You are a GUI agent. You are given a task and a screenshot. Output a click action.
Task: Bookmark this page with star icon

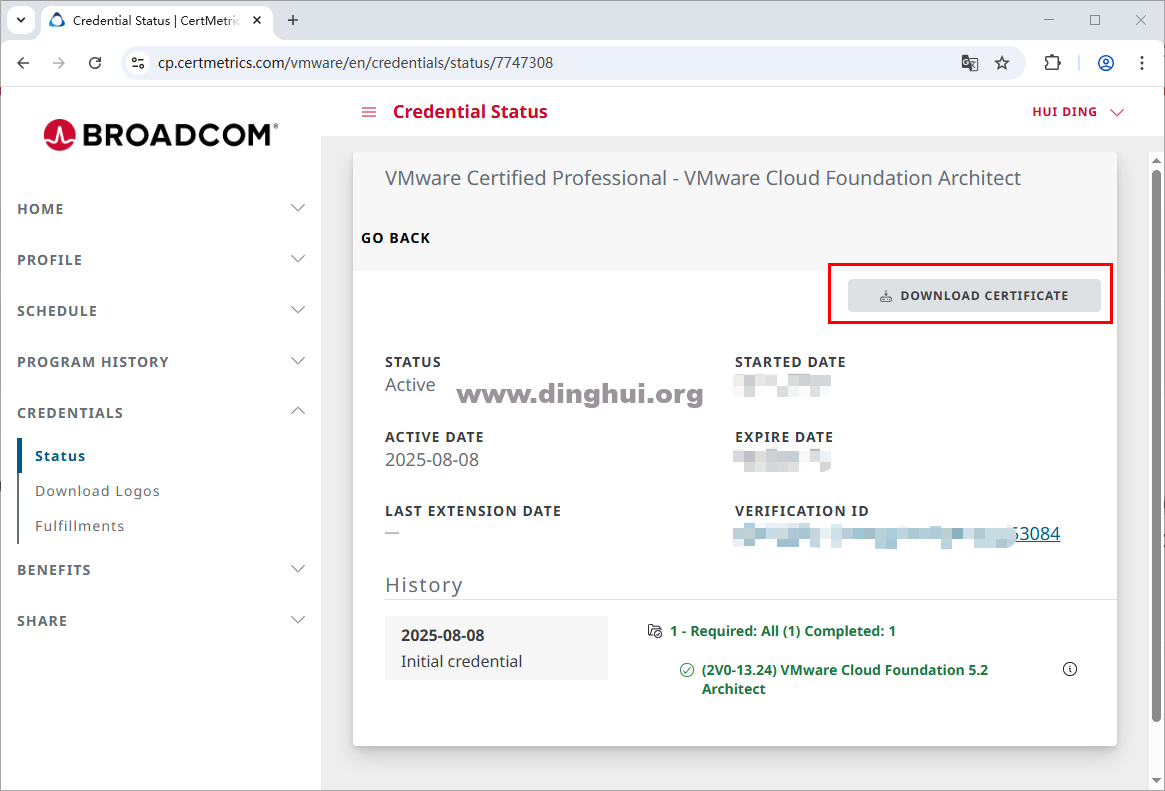[1002, 63]
